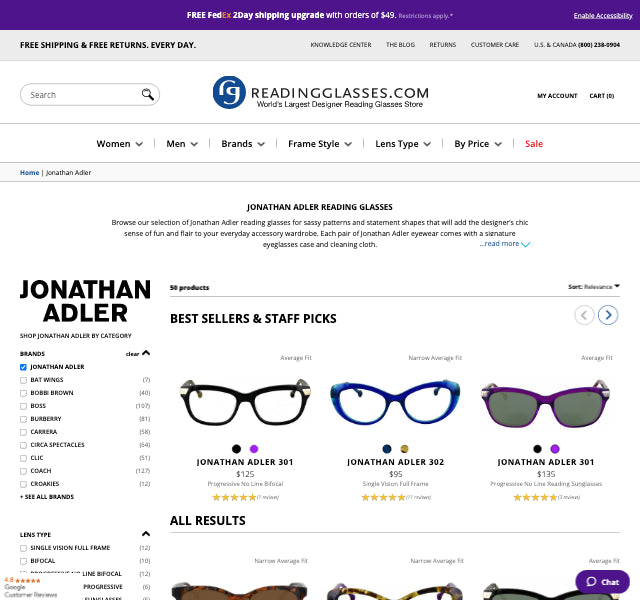Open the ReadingGlasses.com logo homepage
The image size is (640, 600).
click(321, 93)
